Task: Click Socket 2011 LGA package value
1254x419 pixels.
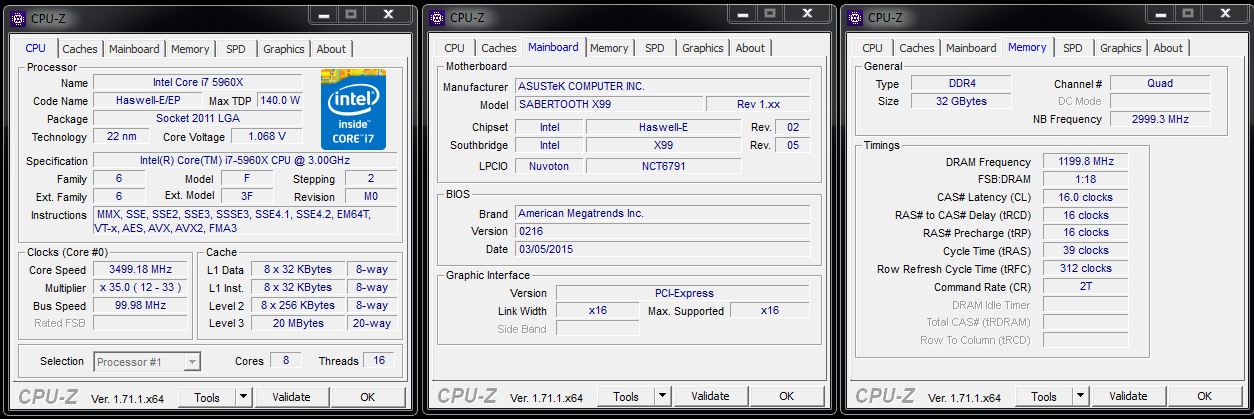Action: [198, 119]
